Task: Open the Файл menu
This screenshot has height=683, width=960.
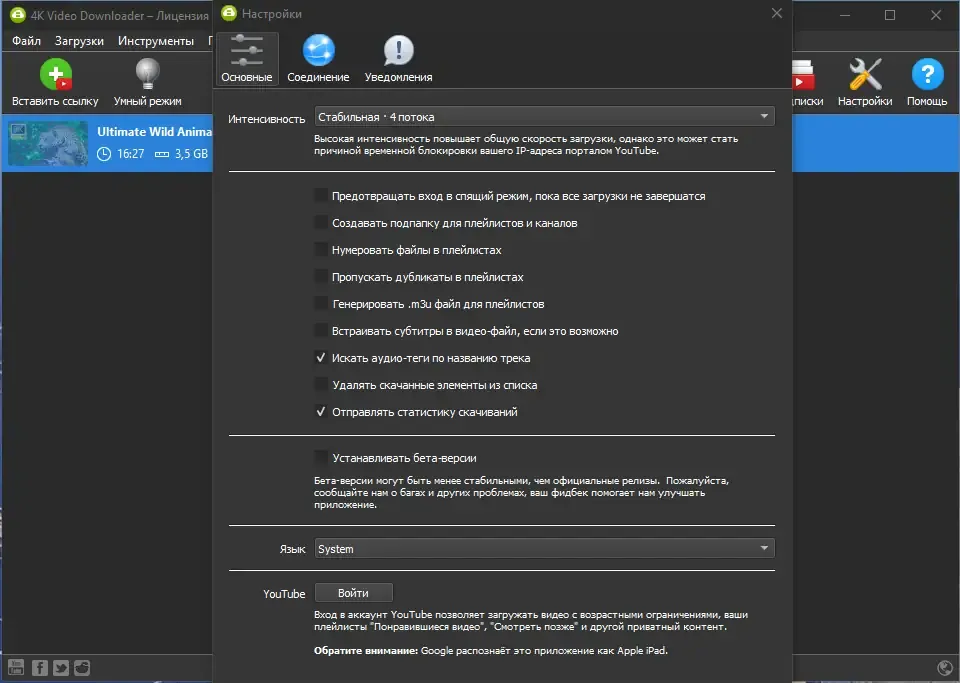Action: click(26, 41)
